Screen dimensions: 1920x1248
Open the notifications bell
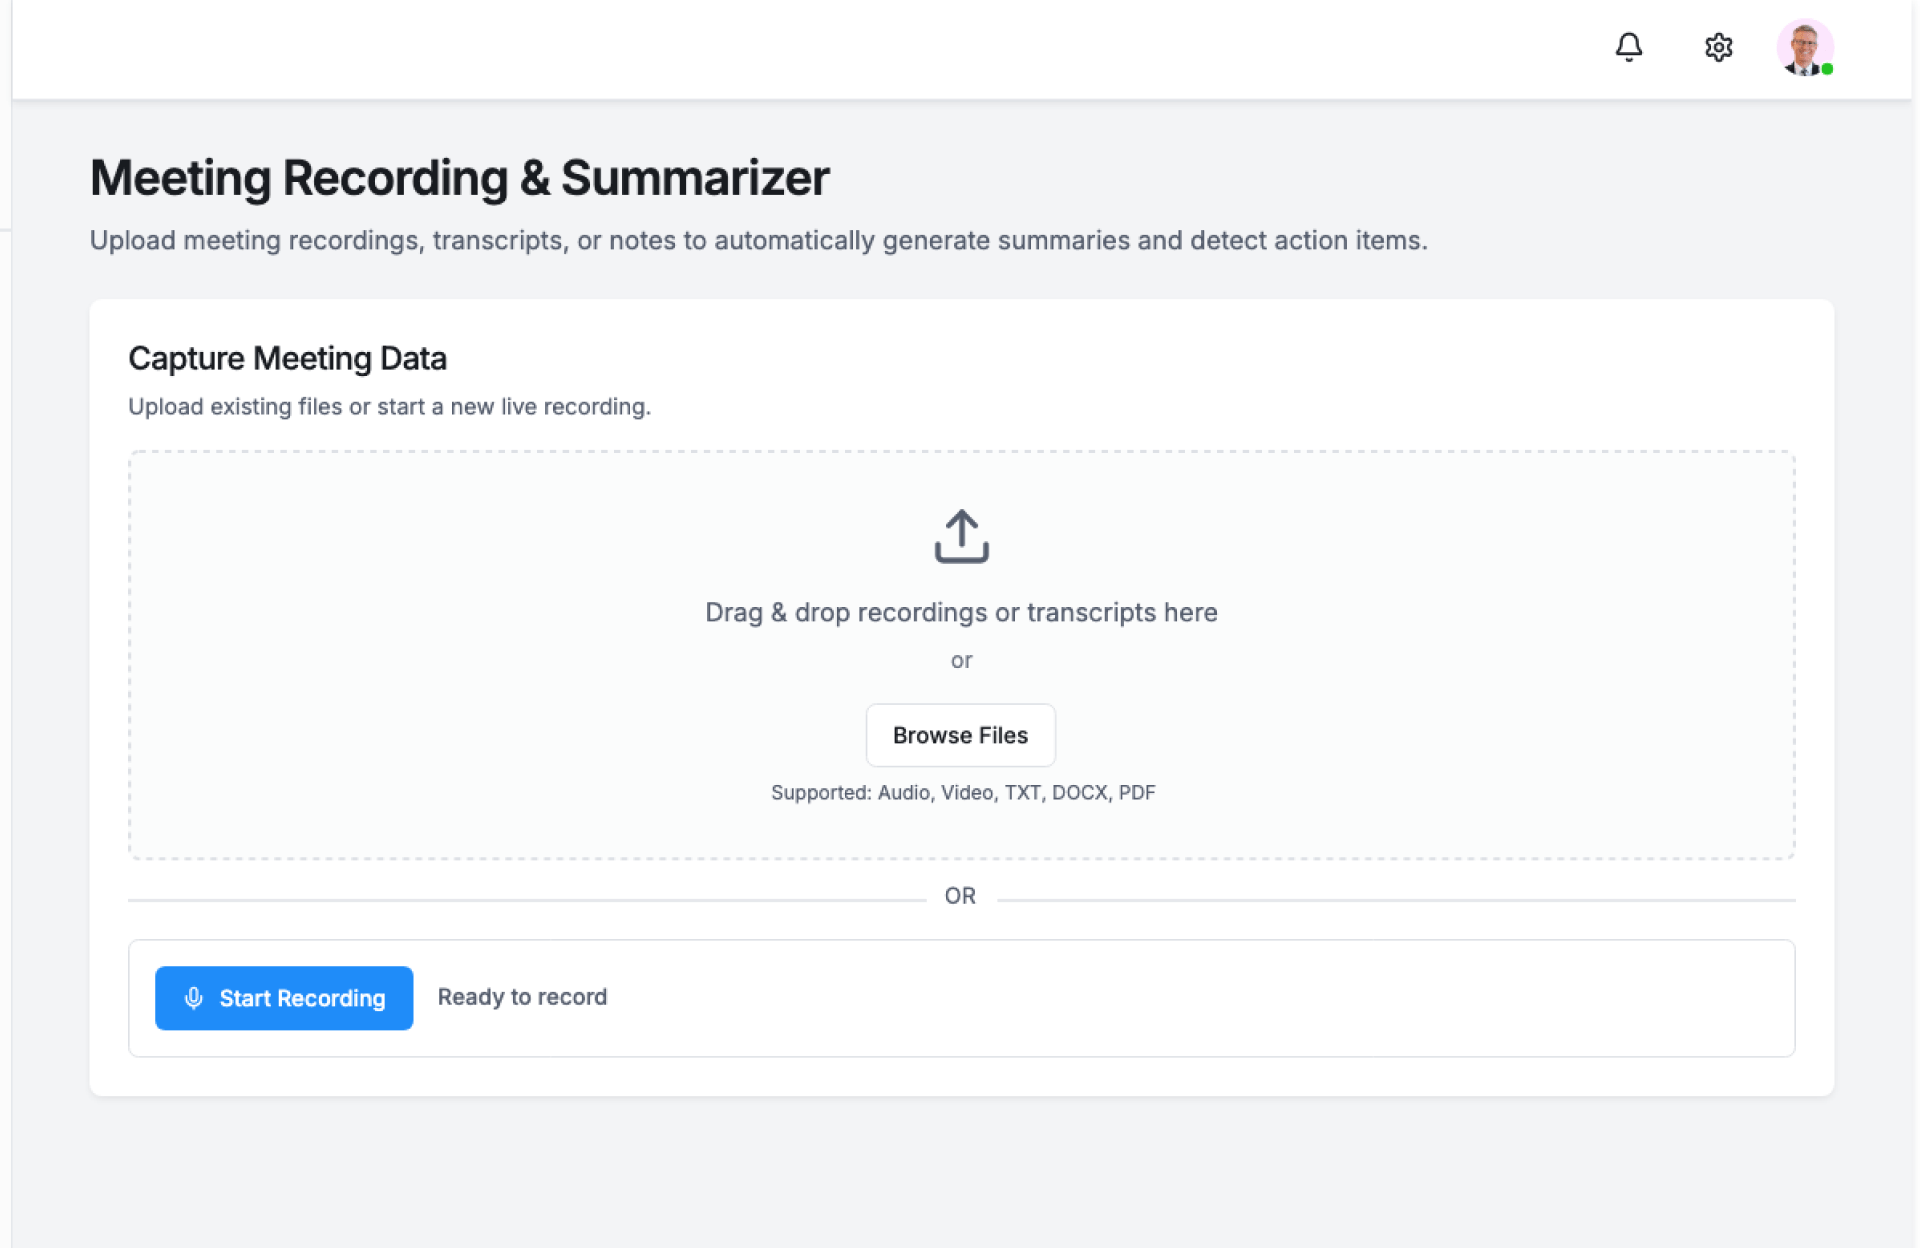point(1628,47)
